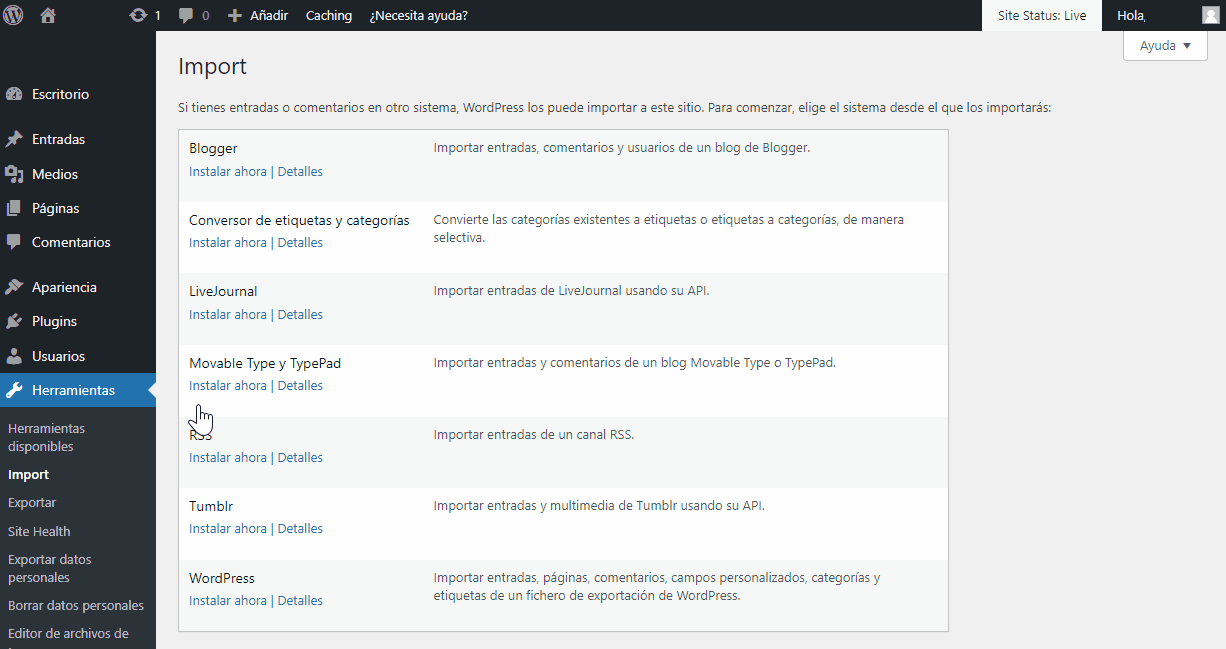
Task: Open Import submenu item
Action: pyautogui.click(x=28, y=475)
